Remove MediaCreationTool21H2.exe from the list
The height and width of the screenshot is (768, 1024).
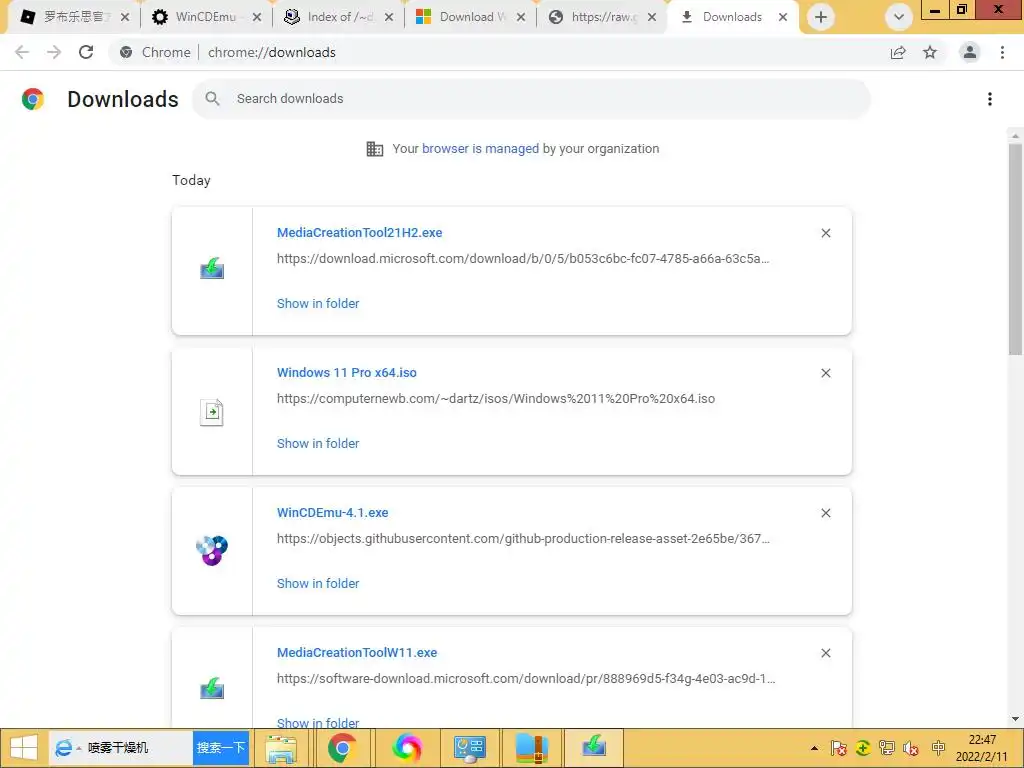[x=825, y=233]
